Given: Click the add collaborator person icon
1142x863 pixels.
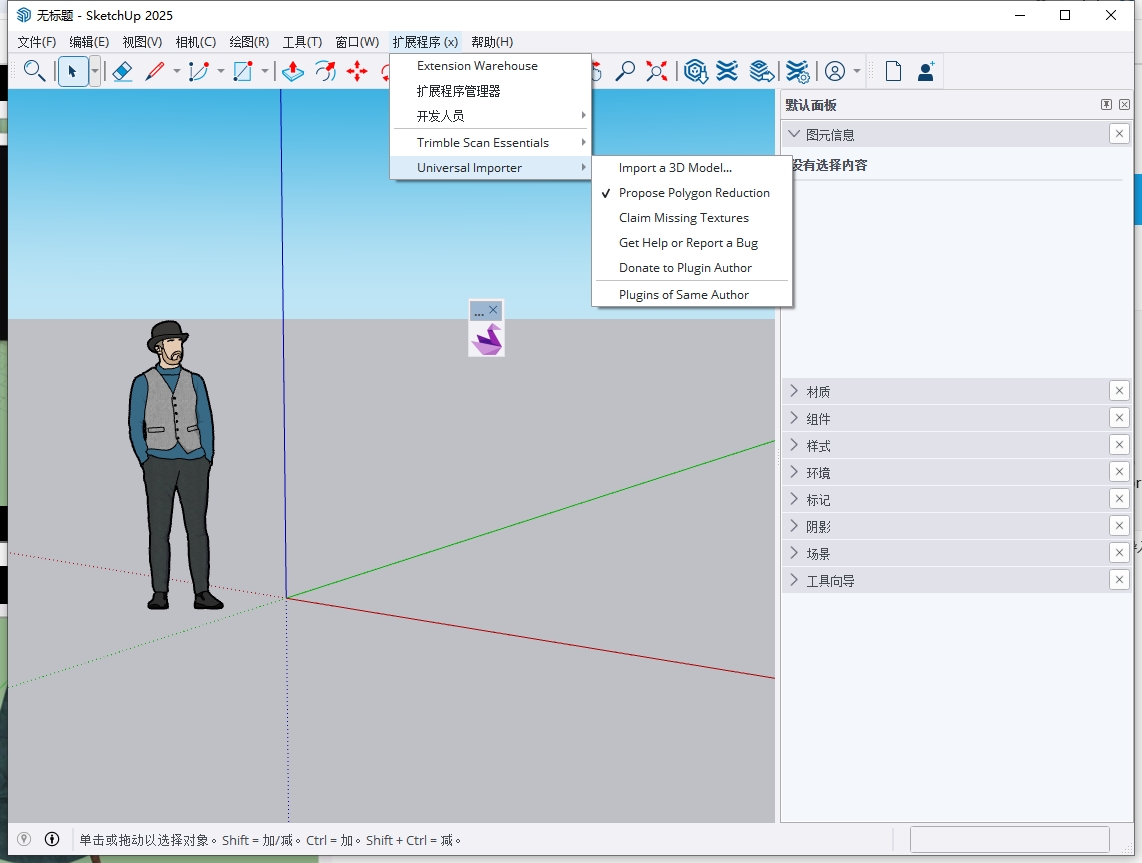Looking at the screenshot, I should click(x=926, y=71).
